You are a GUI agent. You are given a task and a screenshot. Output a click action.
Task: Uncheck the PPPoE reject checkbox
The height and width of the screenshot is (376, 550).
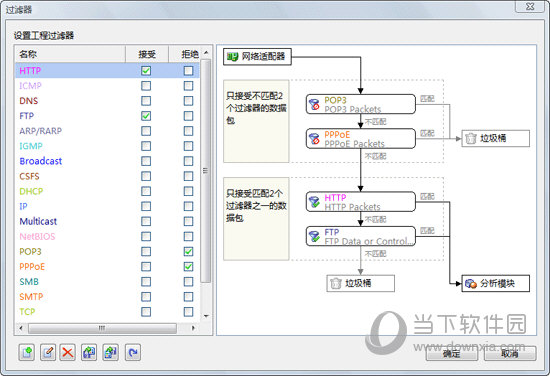tap(188, 267)
